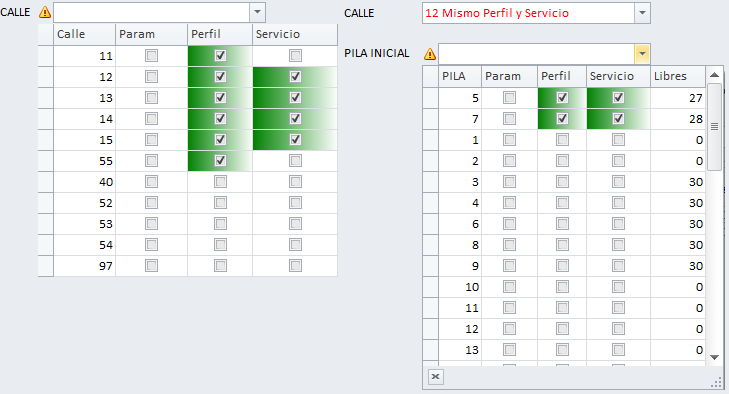Select Libres value '27' for PILA 5

(x=678, y=98)
